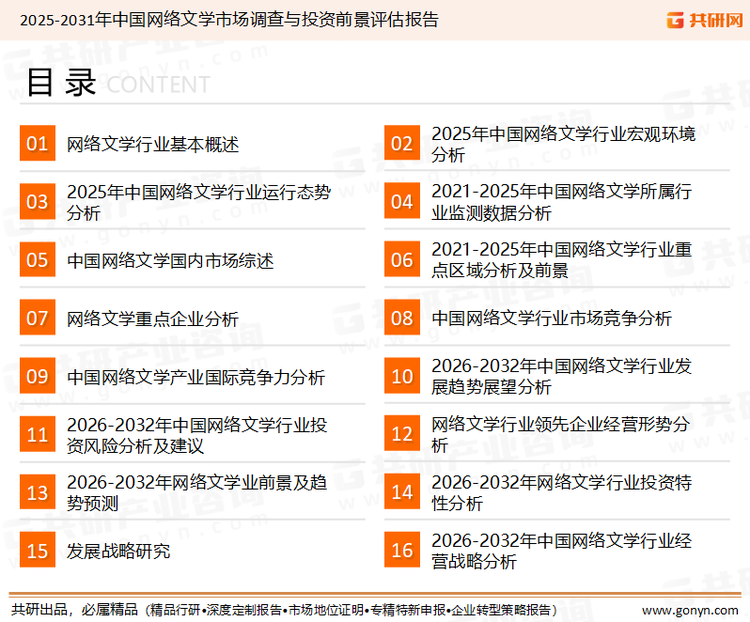
Task: Select chapter title 中国网络文学国内市场综述
Action: tap(170, 261)
